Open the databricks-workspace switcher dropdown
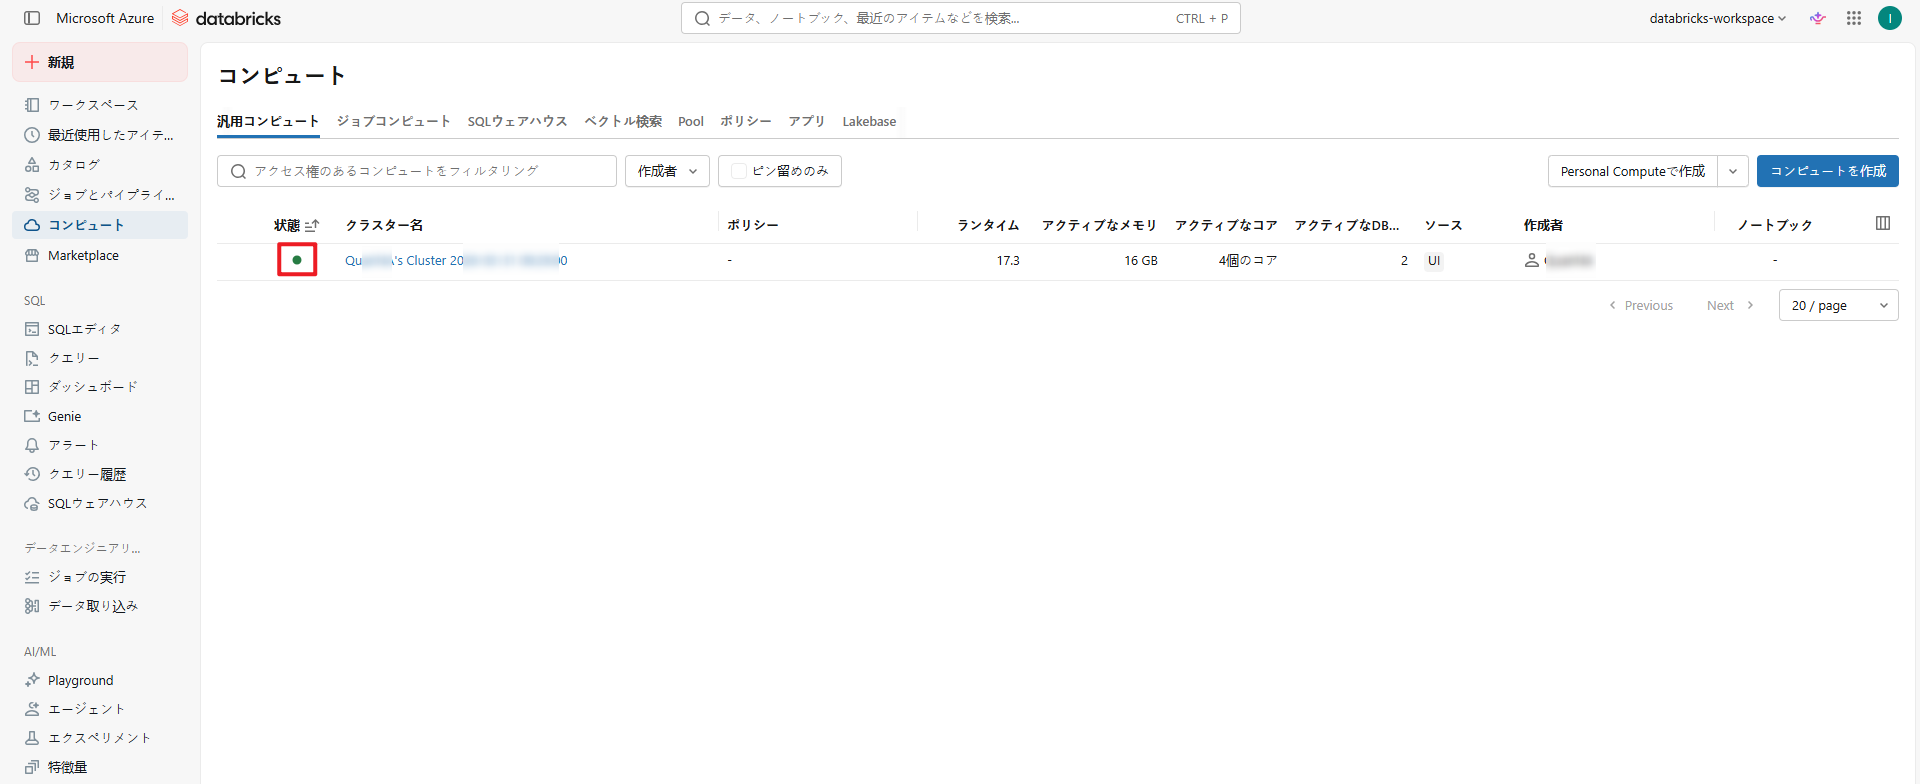The width and height of the screenshot is (1920, 784). pos(1717,18)
